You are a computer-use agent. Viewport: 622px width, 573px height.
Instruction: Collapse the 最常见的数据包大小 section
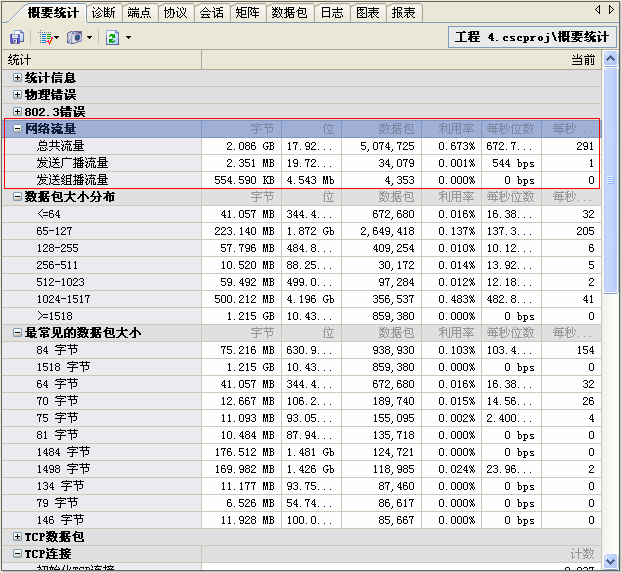(x=17, y=333)
